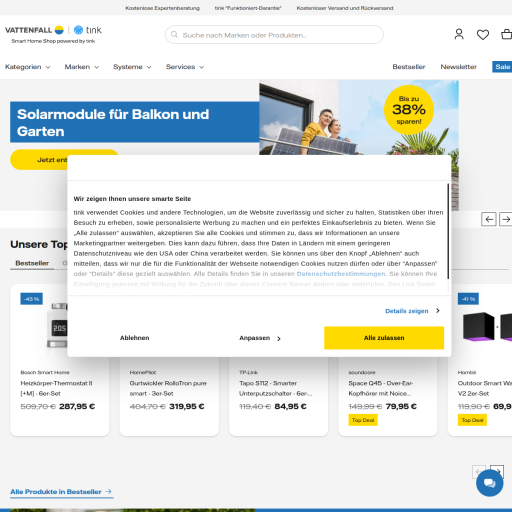Select the Bestseller product tab
The height and width of the screenshot is (512, 512).
pos(32,263)
